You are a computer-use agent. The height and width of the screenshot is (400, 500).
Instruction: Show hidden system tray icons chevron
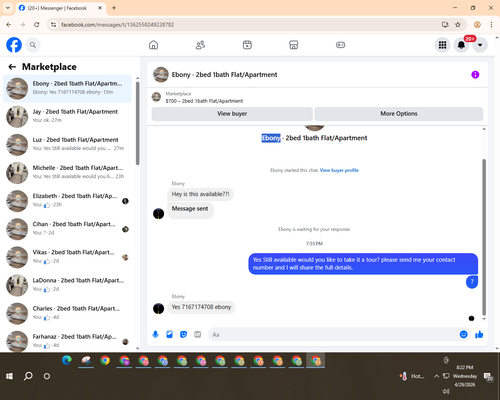point(436,376)
